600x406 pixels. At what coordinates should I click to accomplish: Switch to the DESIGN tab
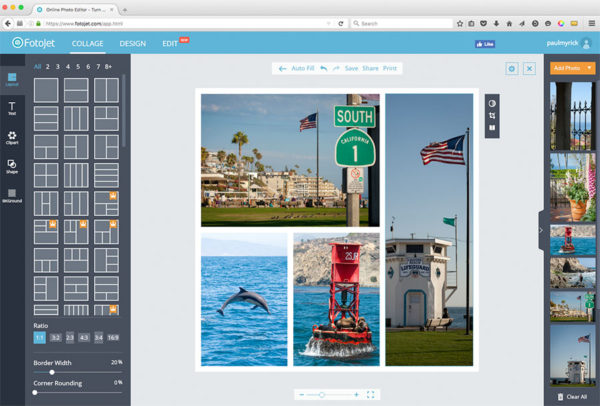pyautogui.click(x=132, y=44)
